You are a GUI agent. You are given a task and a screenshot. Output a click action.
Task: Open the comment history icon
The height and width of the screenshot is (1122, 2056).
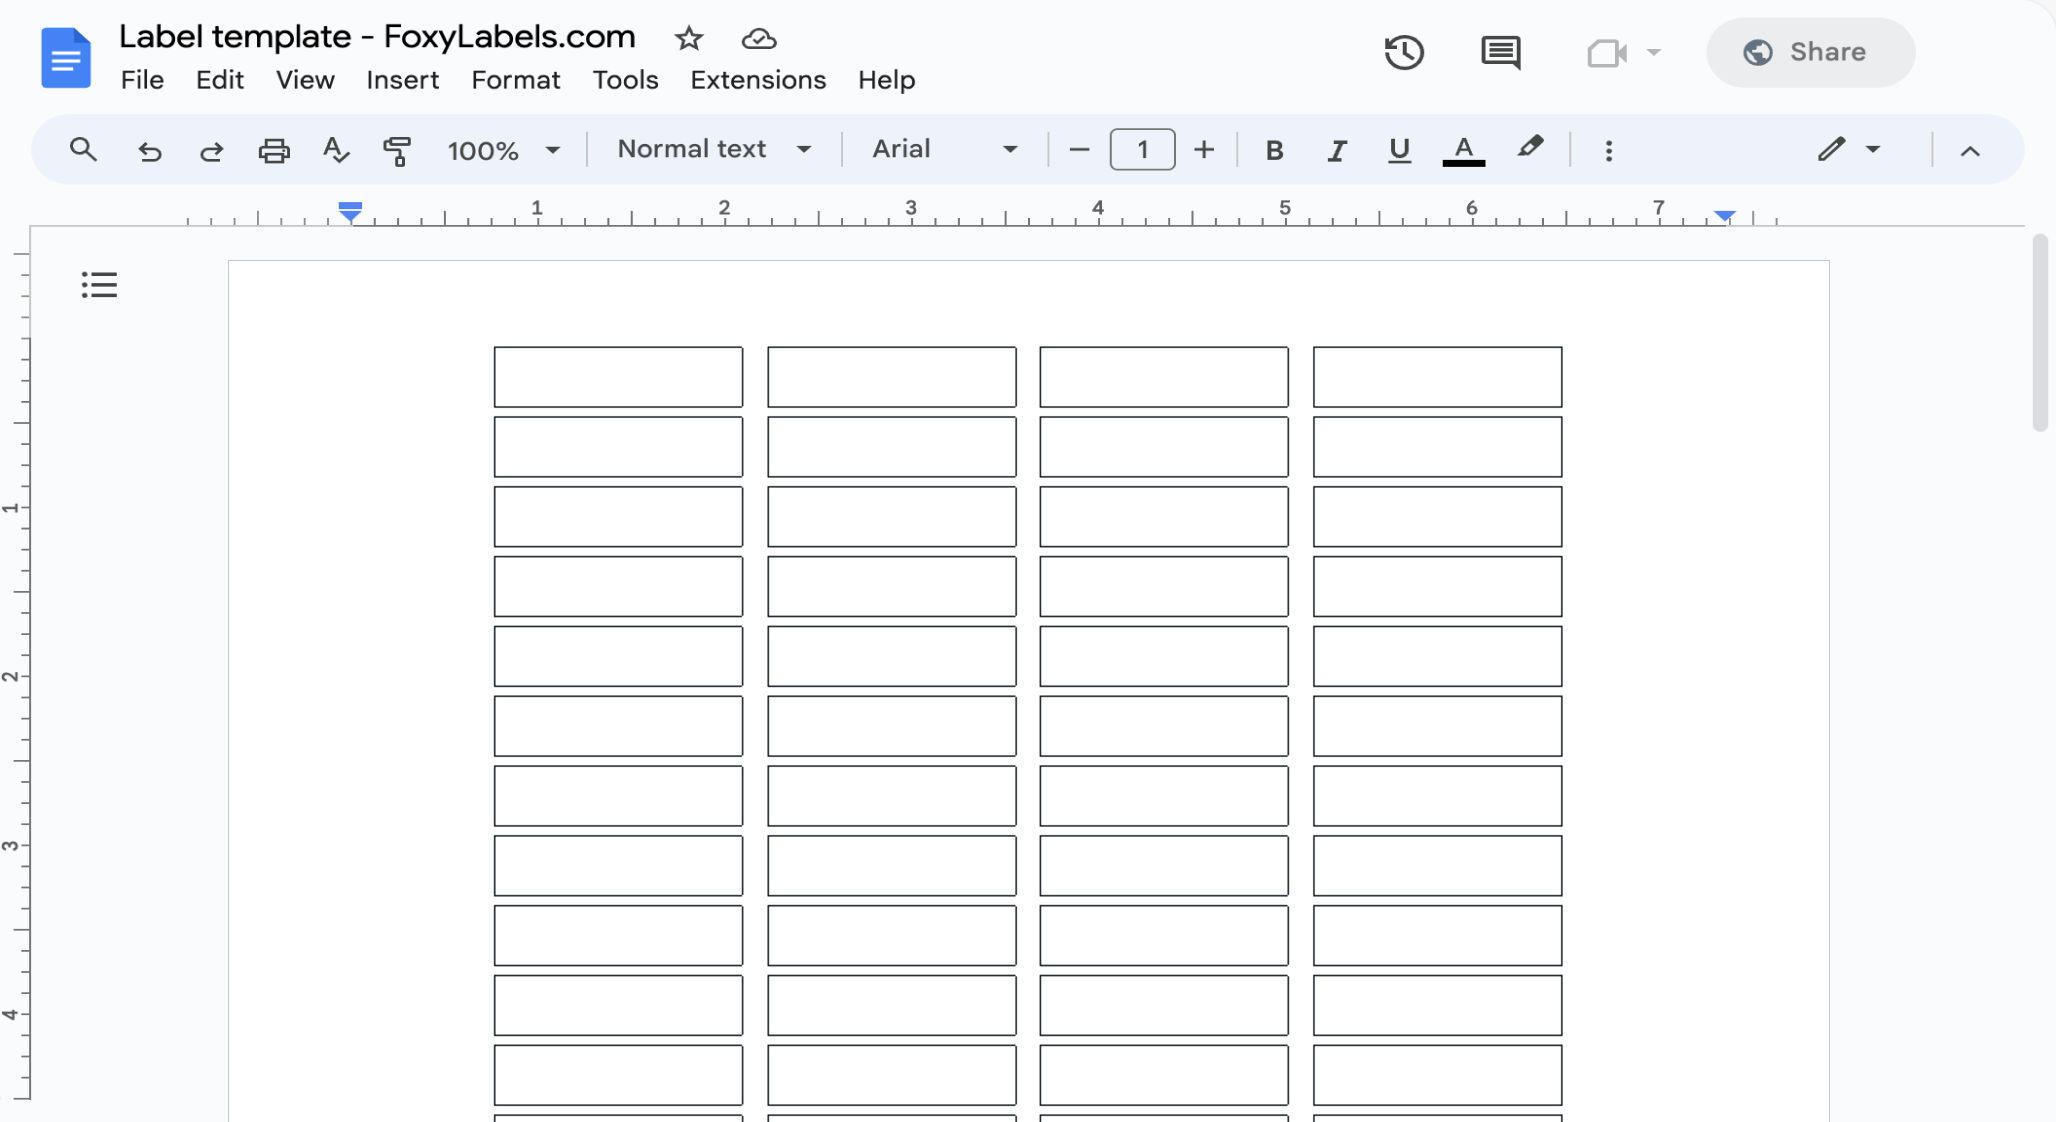[1501, 52]
